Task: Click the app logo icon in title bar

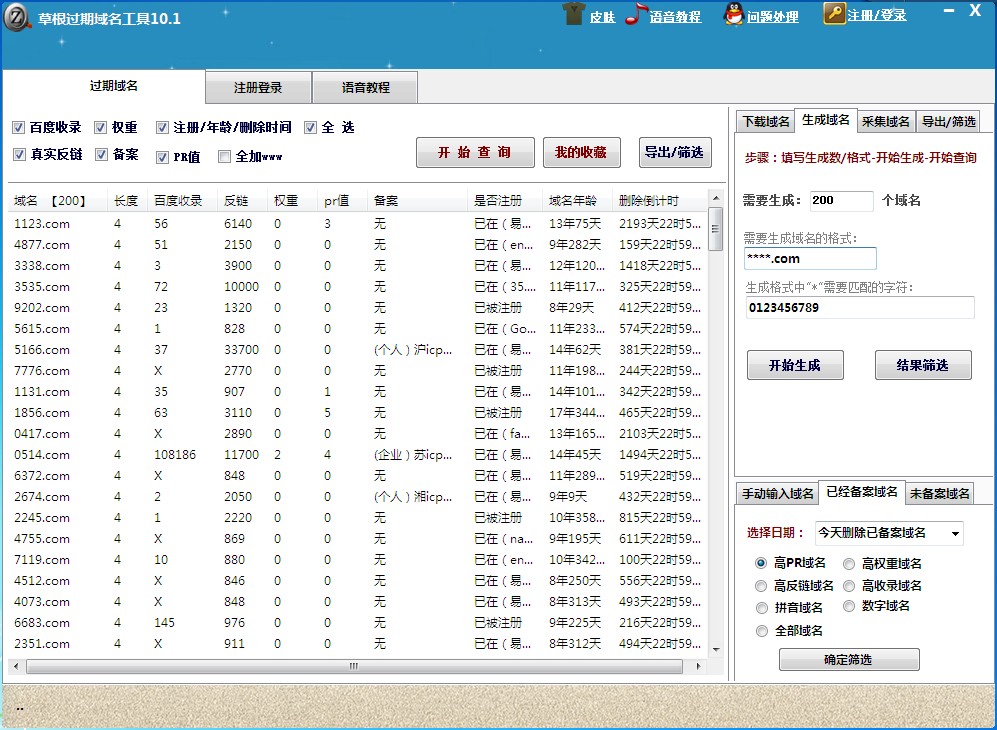Action: 17,17
